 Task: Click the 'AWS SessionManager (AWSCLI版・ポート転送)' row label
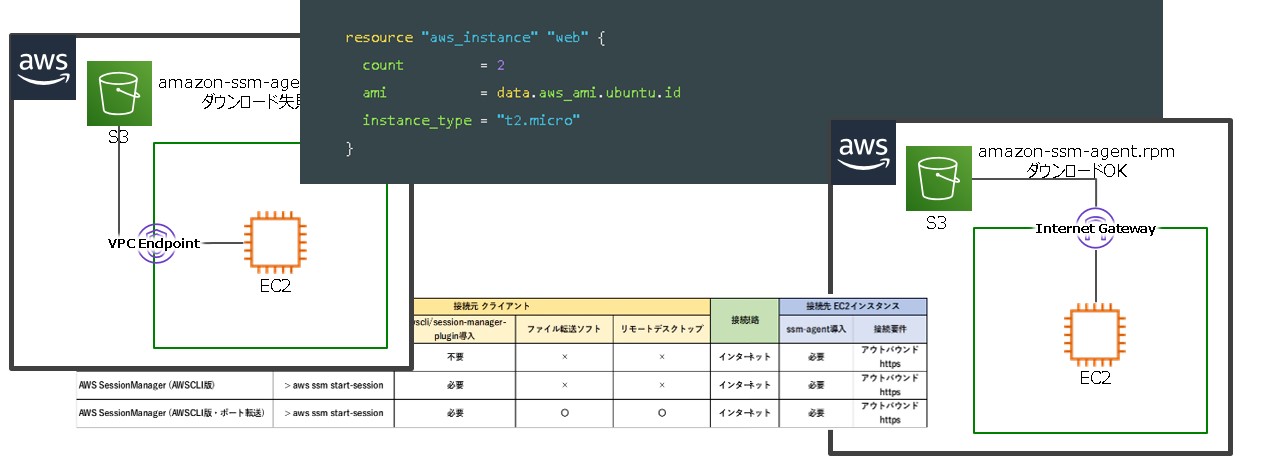pyautogui.click(x=170, y=412)
